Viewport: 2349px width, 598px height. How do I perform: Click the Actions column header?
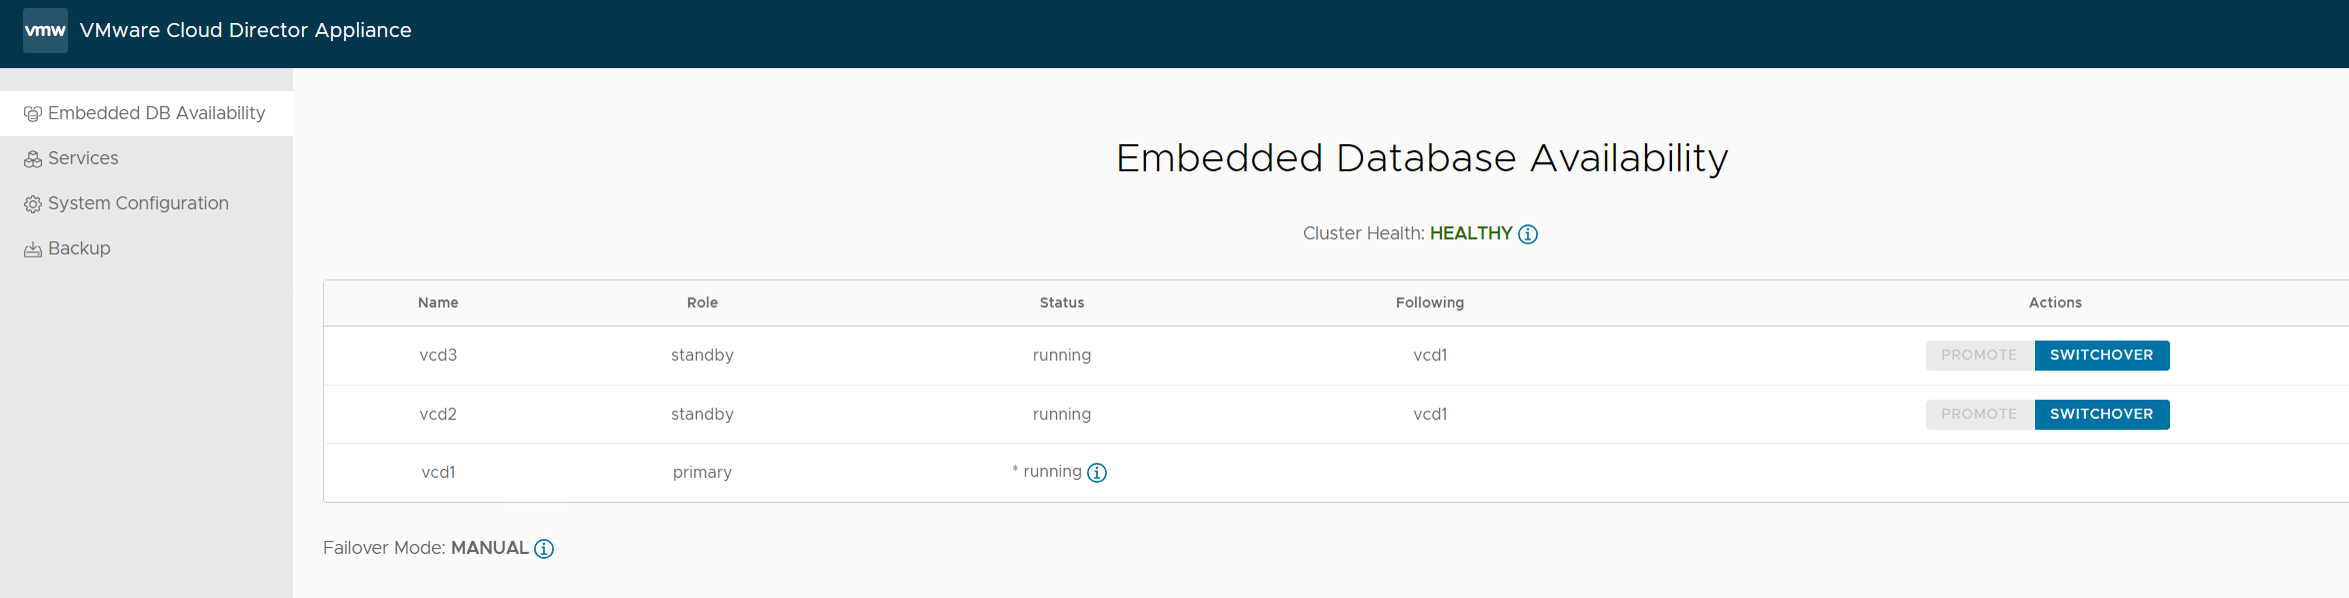pyautogui.click(x=2054, y=303)
